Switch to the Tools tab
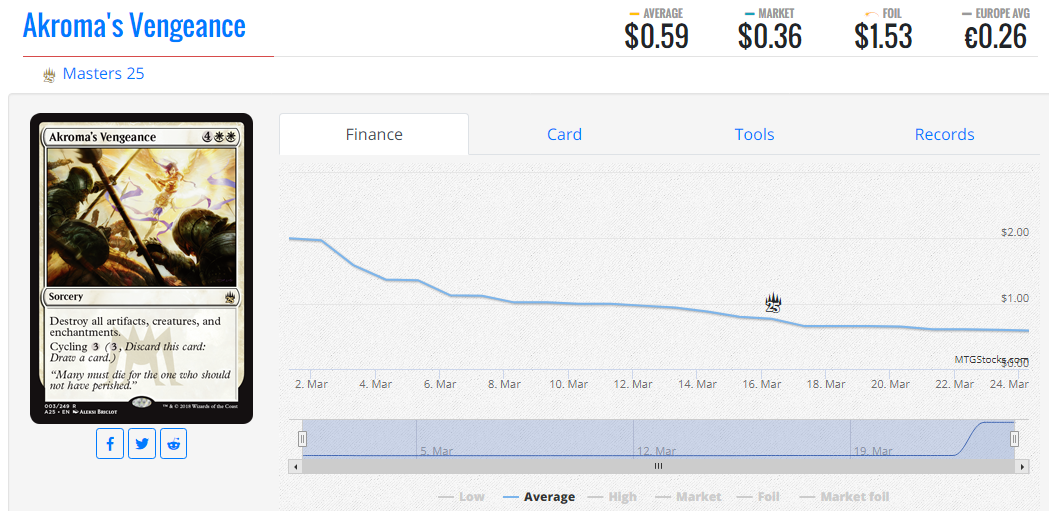 754,134
